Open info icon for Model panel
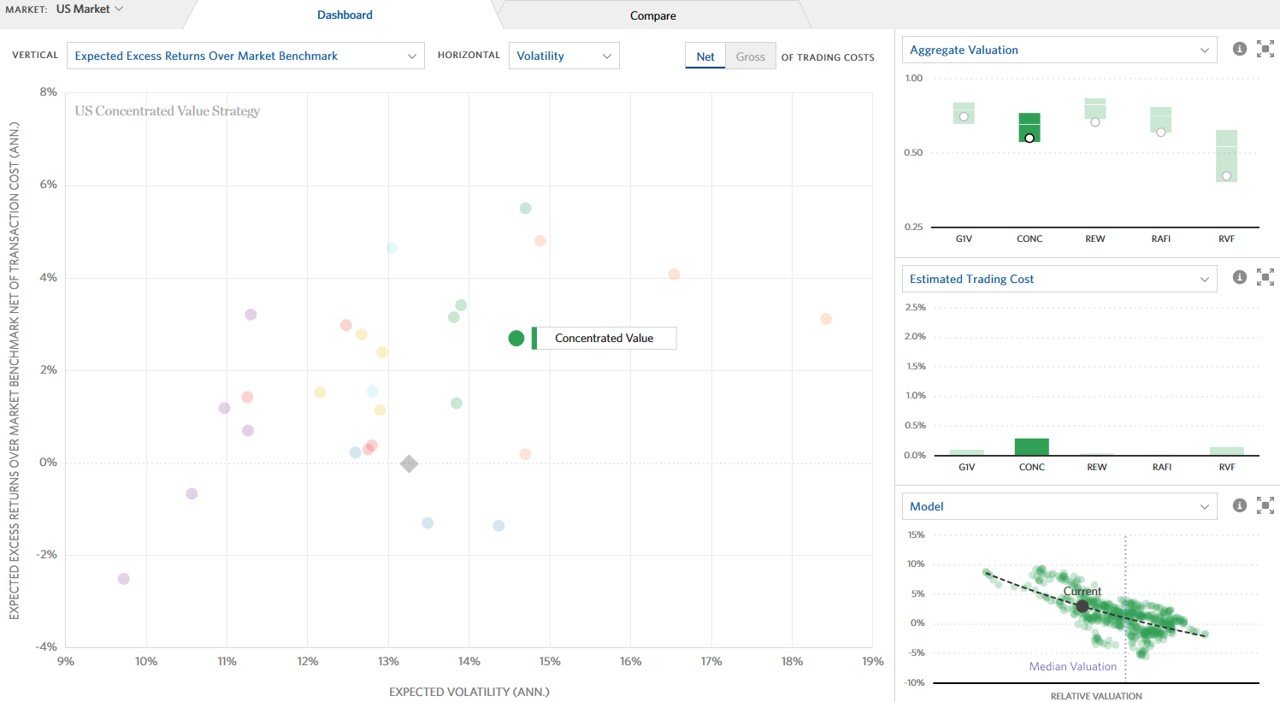This screenshot has width=1280, height=702. coord(1240,505)
